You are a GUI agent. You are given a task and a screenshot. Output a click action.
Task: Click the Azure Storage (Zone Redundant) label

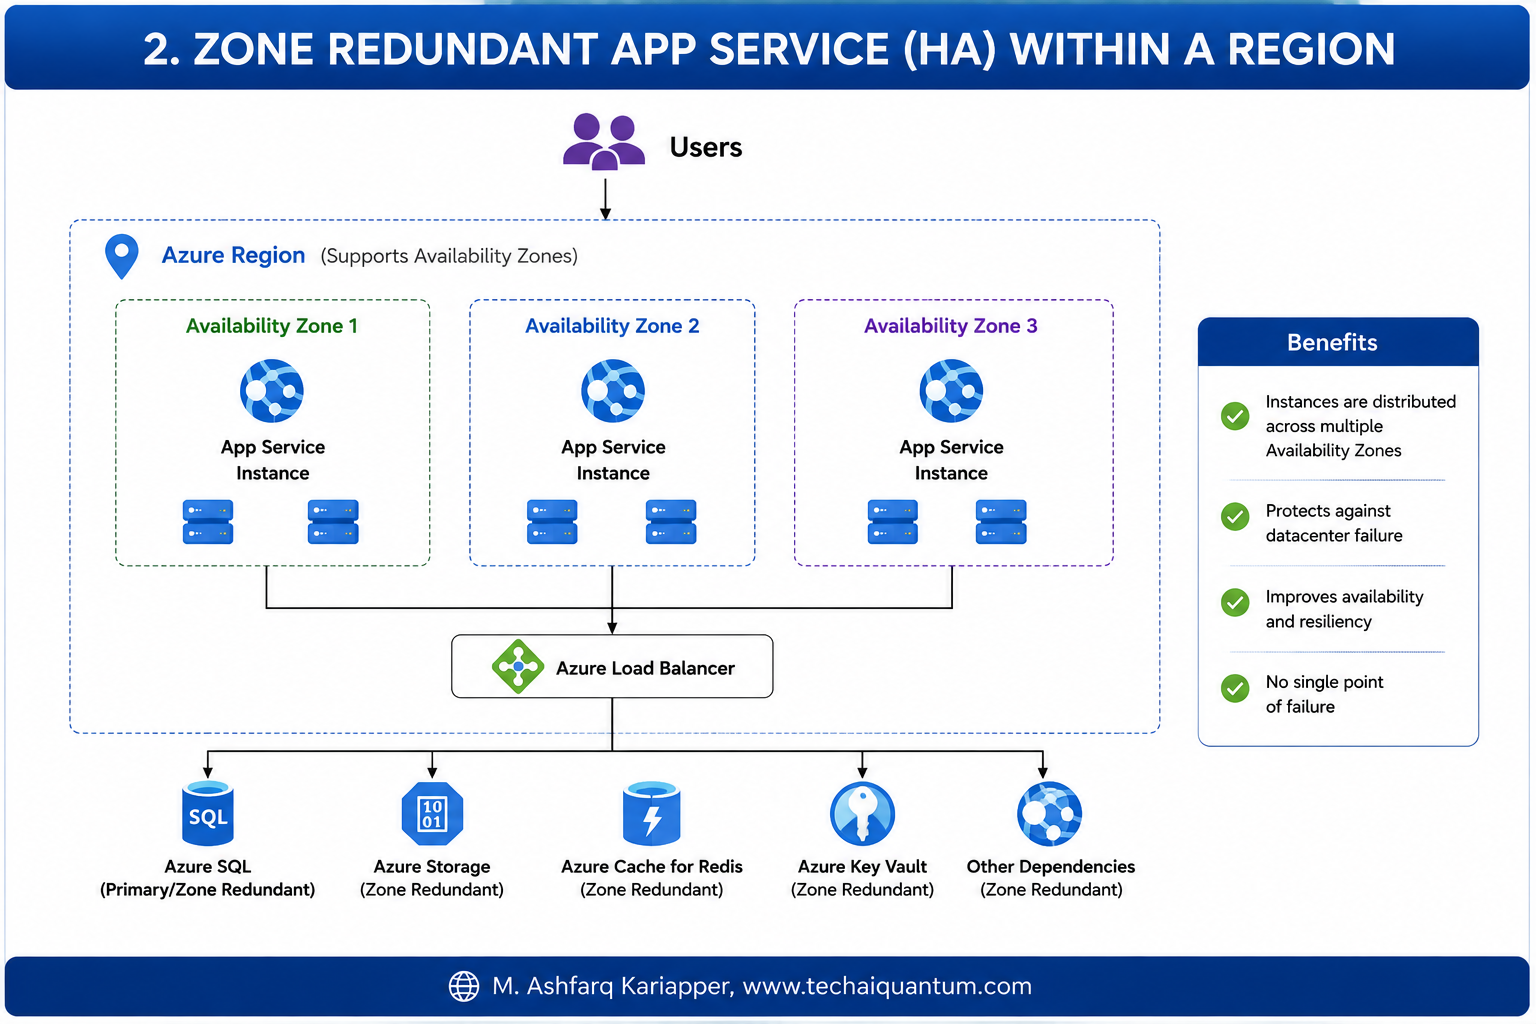[432, 878]
